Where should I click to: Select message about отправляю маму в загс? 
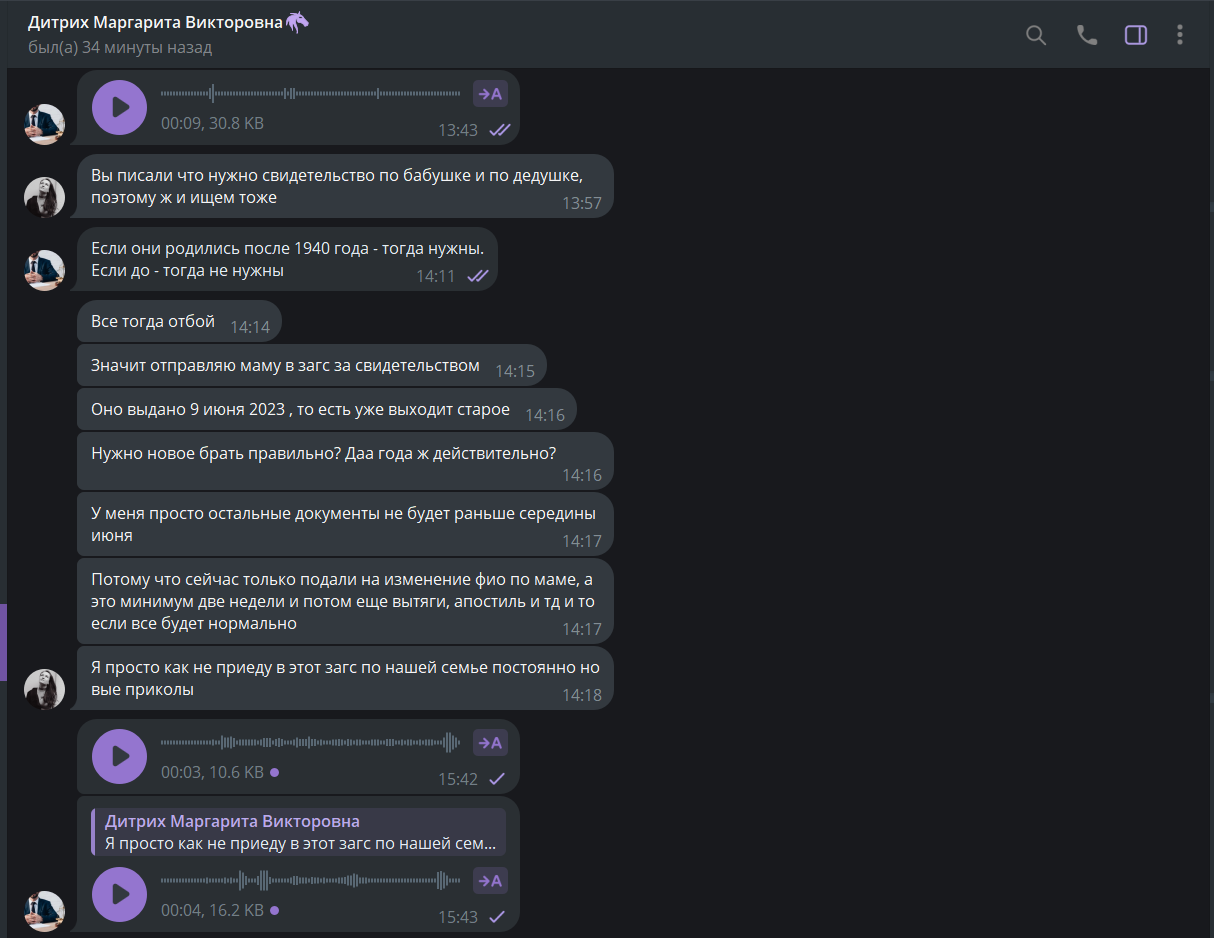(x=312, y=366)
